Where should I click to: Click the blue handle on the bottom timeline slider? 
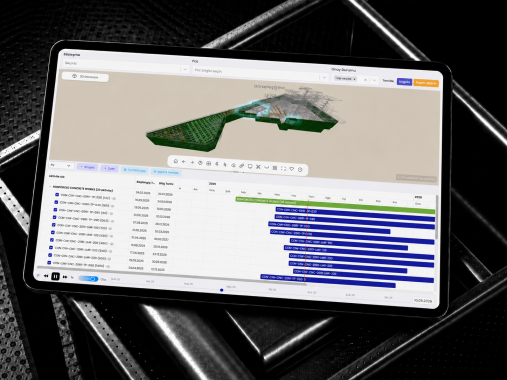[221, 290]
